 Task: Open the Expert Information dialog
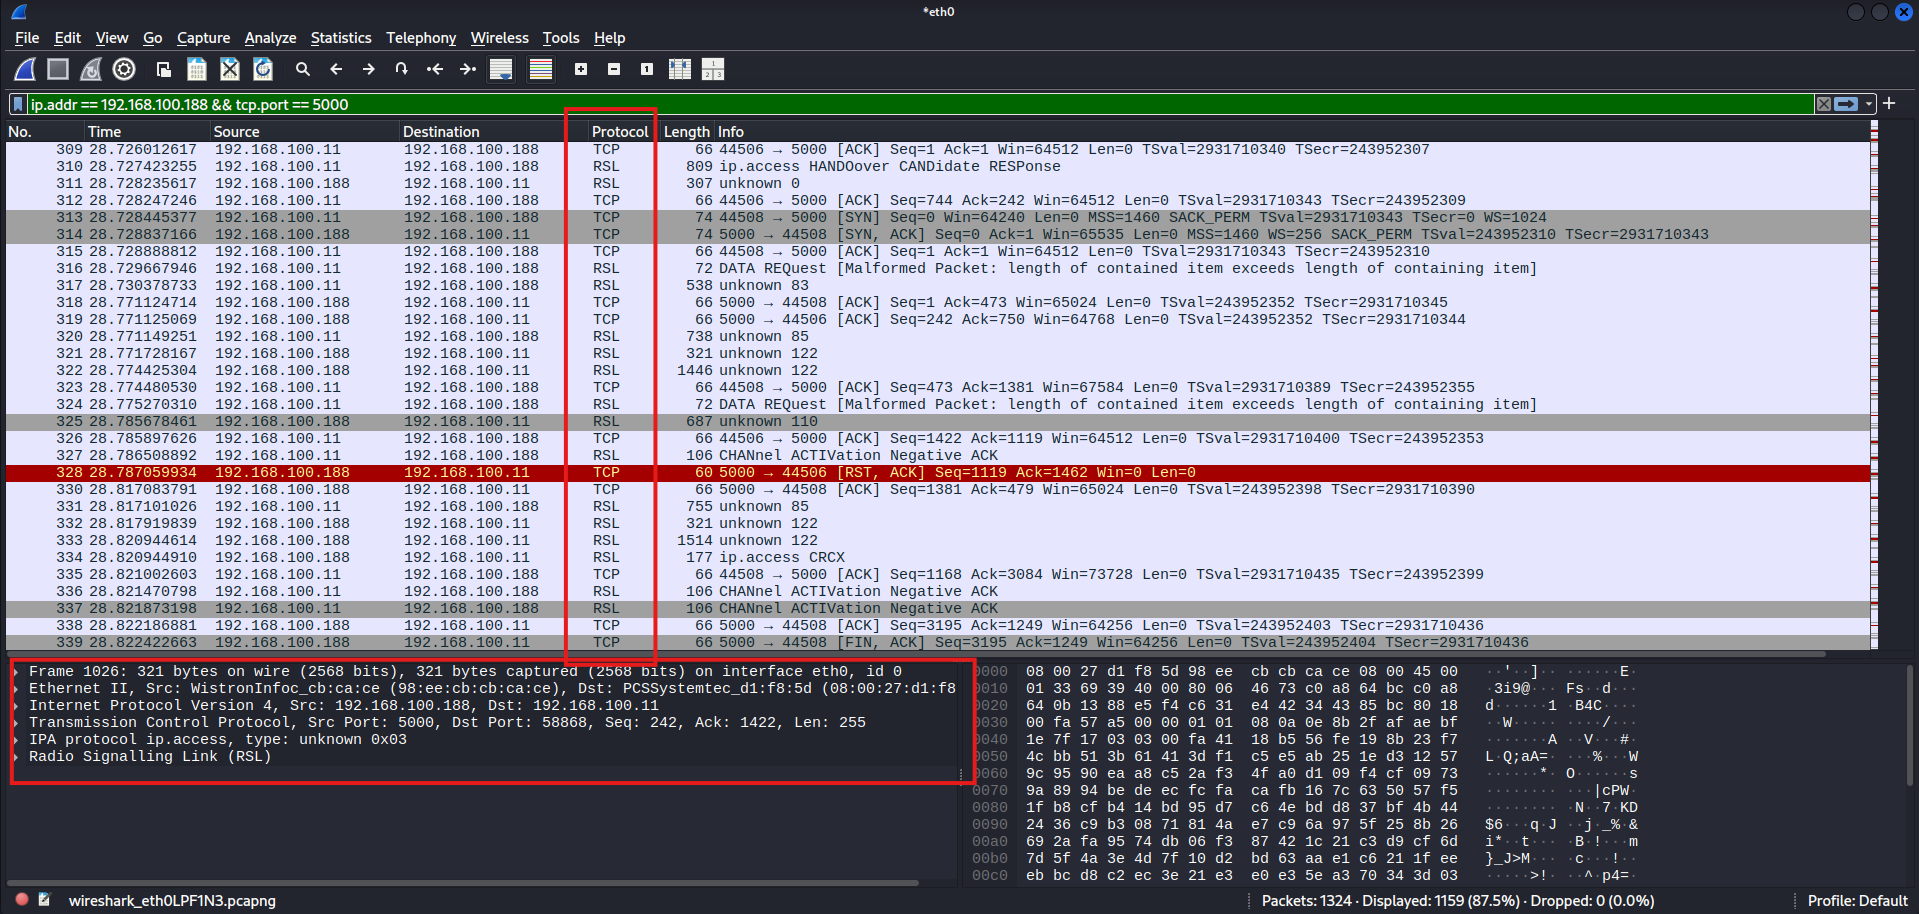click(20, 899)
